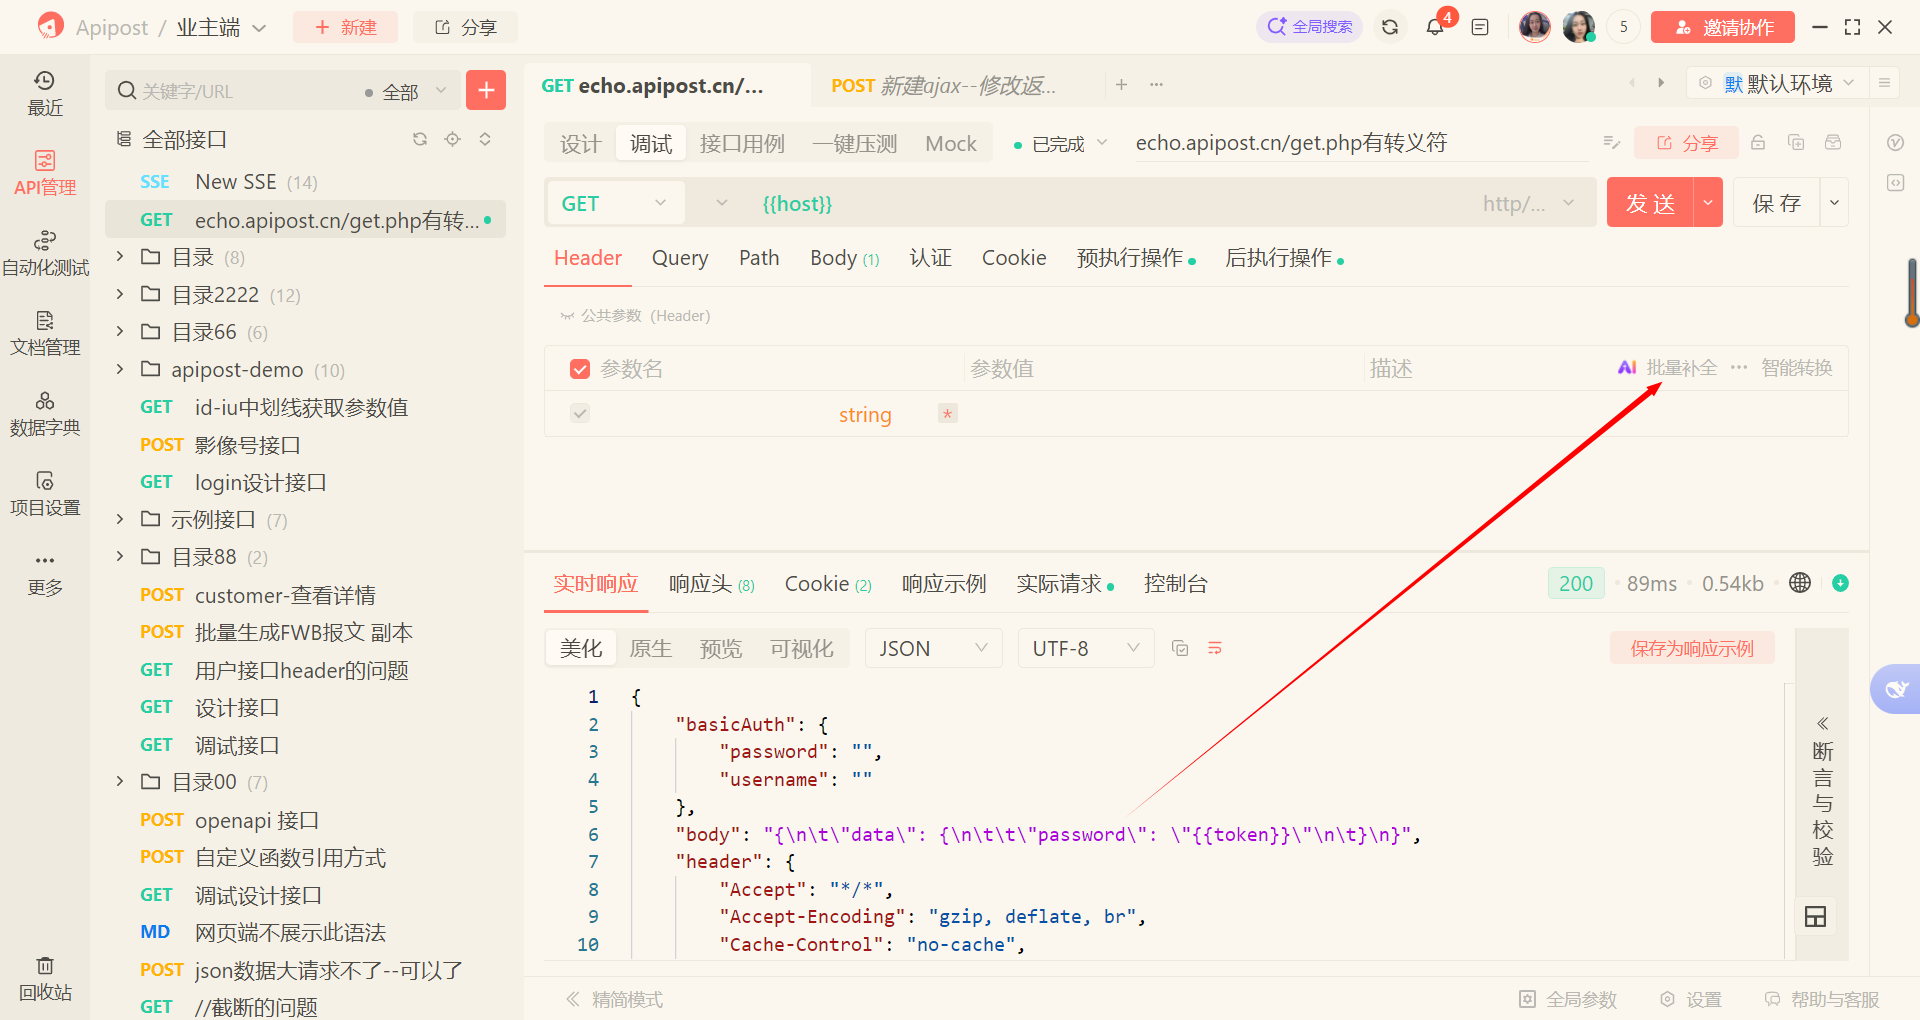Locate current interface with the target icon
Screen dimensions: 1920x1020
pyautogui.click(x=453, y=139)
